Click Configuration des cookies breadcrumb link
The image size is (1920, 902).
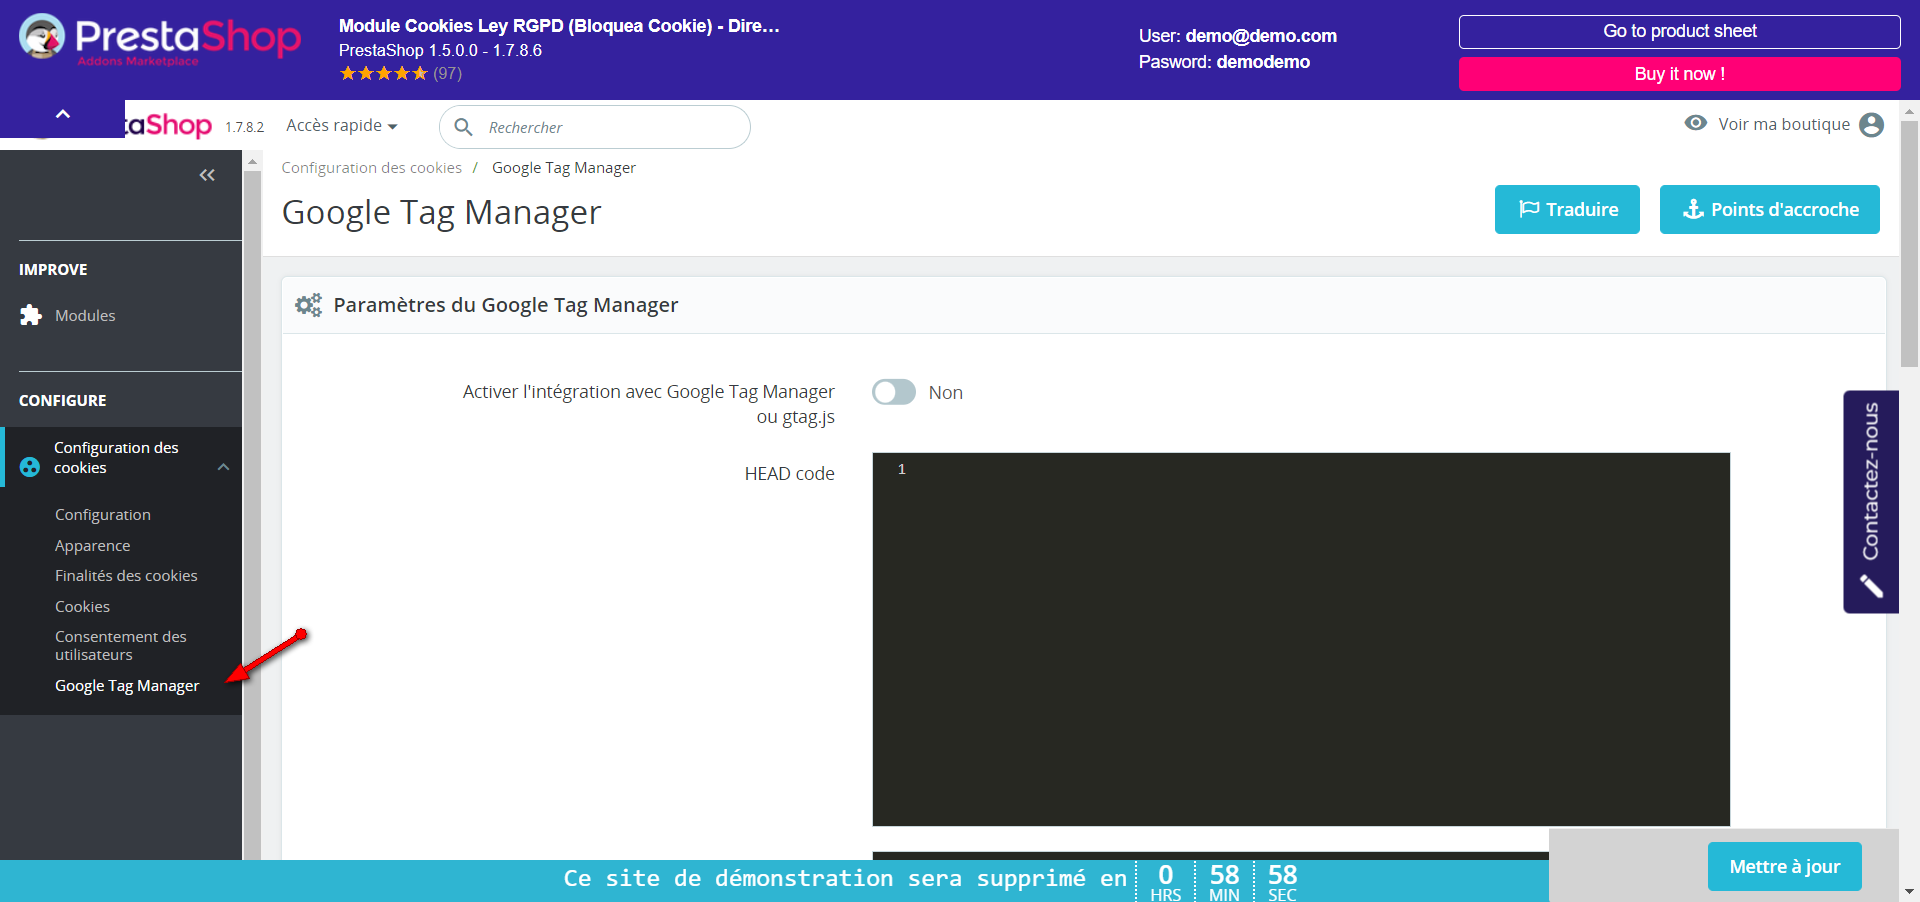372,168
